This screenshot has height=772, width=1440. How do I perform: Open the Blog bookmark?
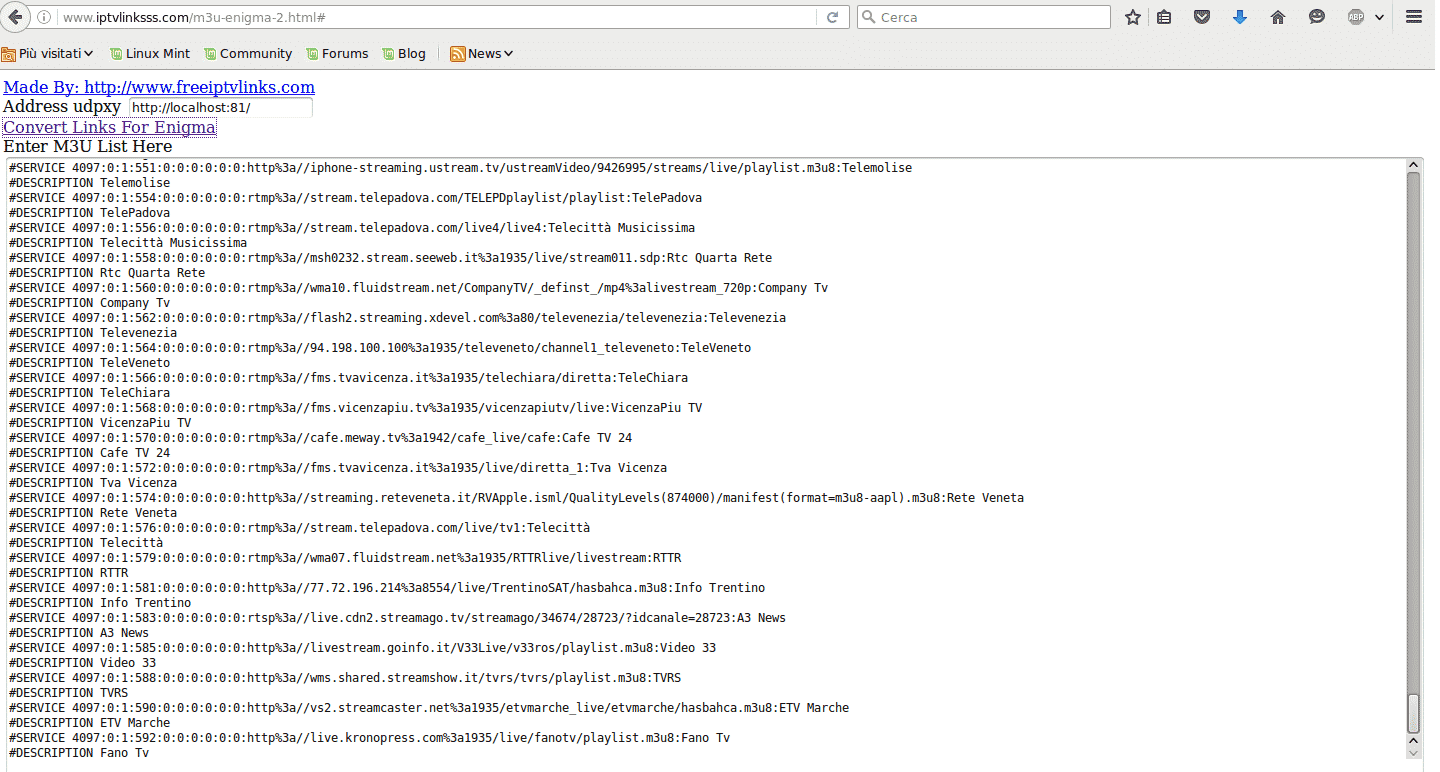pos(404,54)
